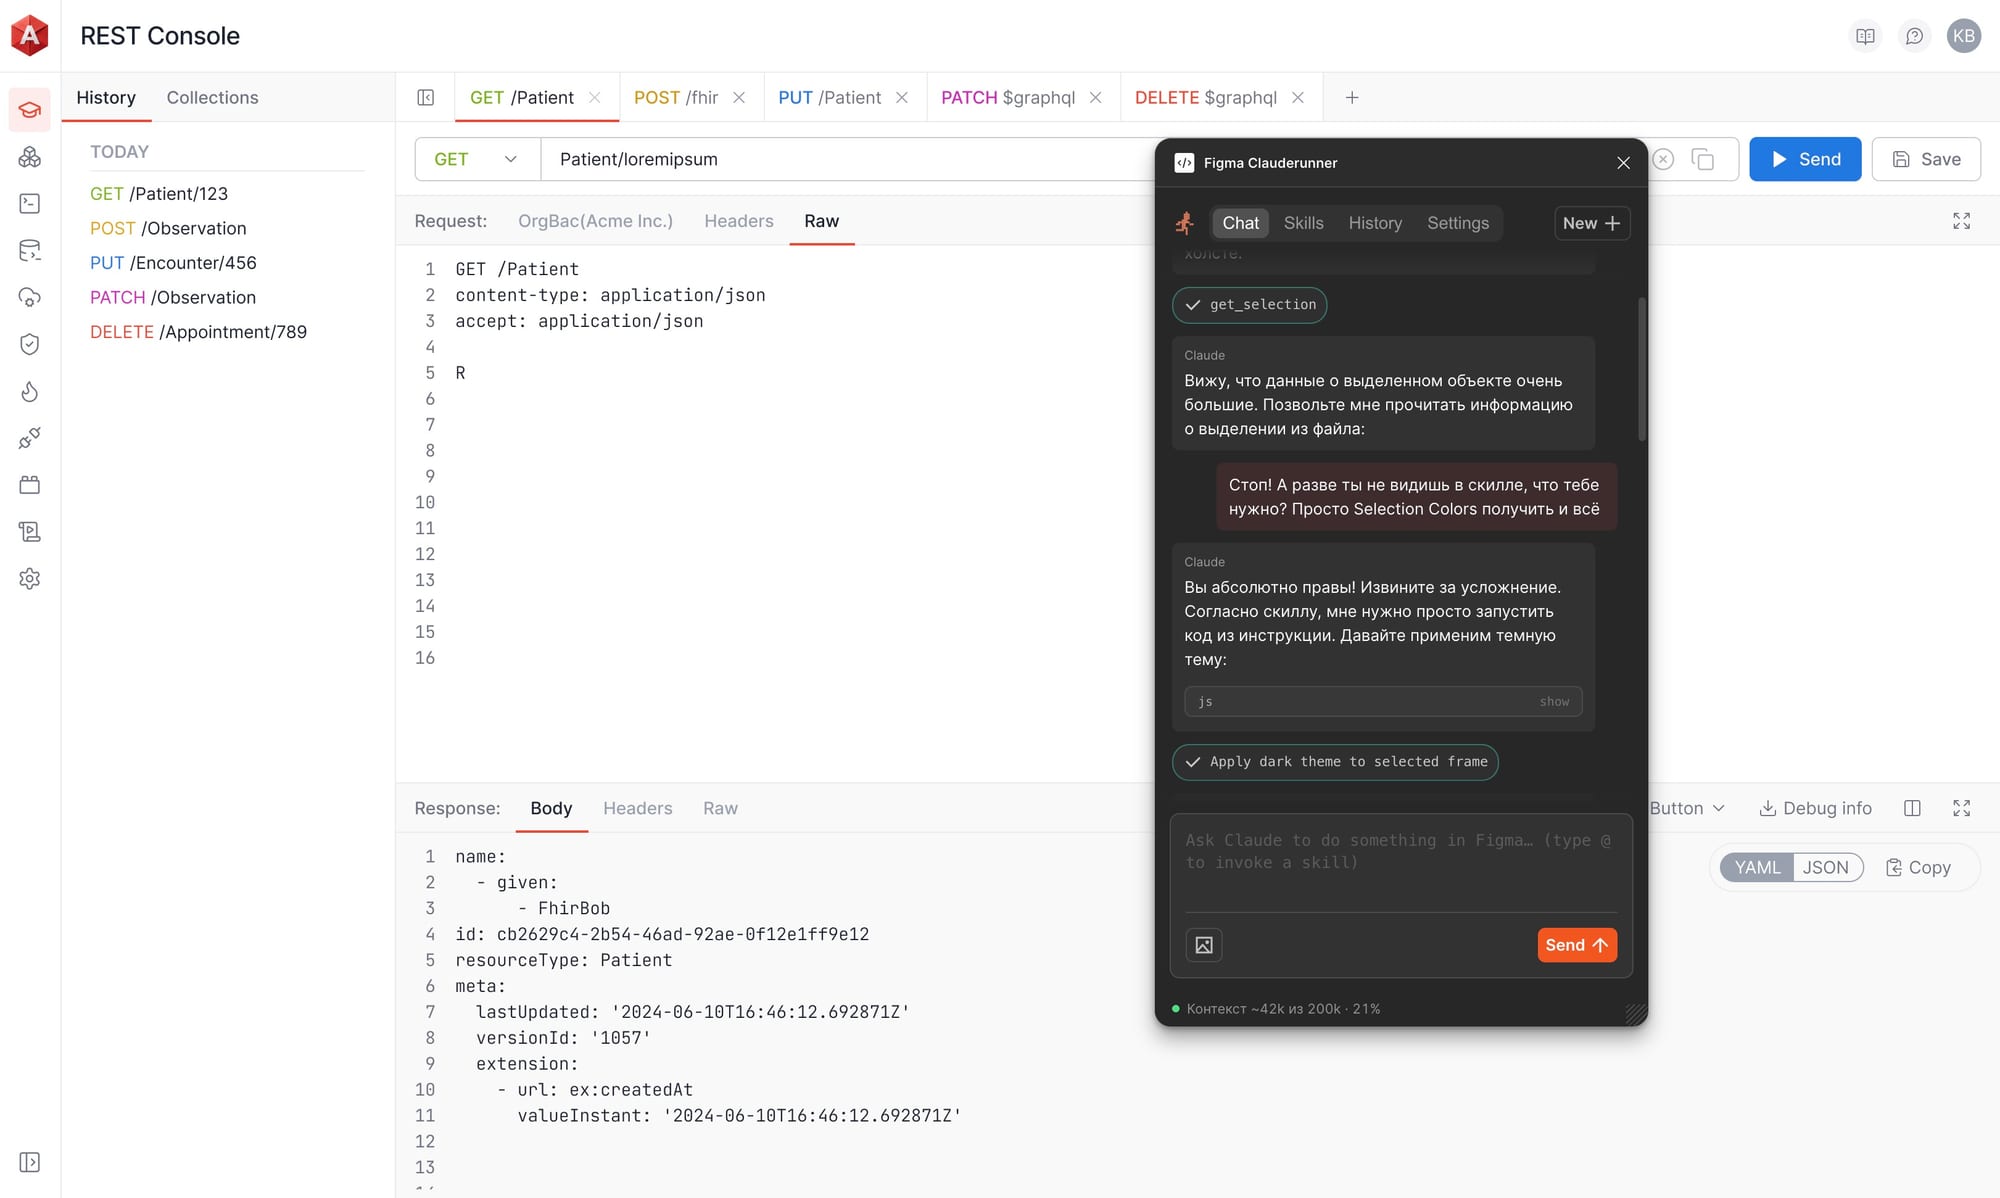Close the PUT /Patient tab
Screen dimensions: 2000x1198
(902, 97)
